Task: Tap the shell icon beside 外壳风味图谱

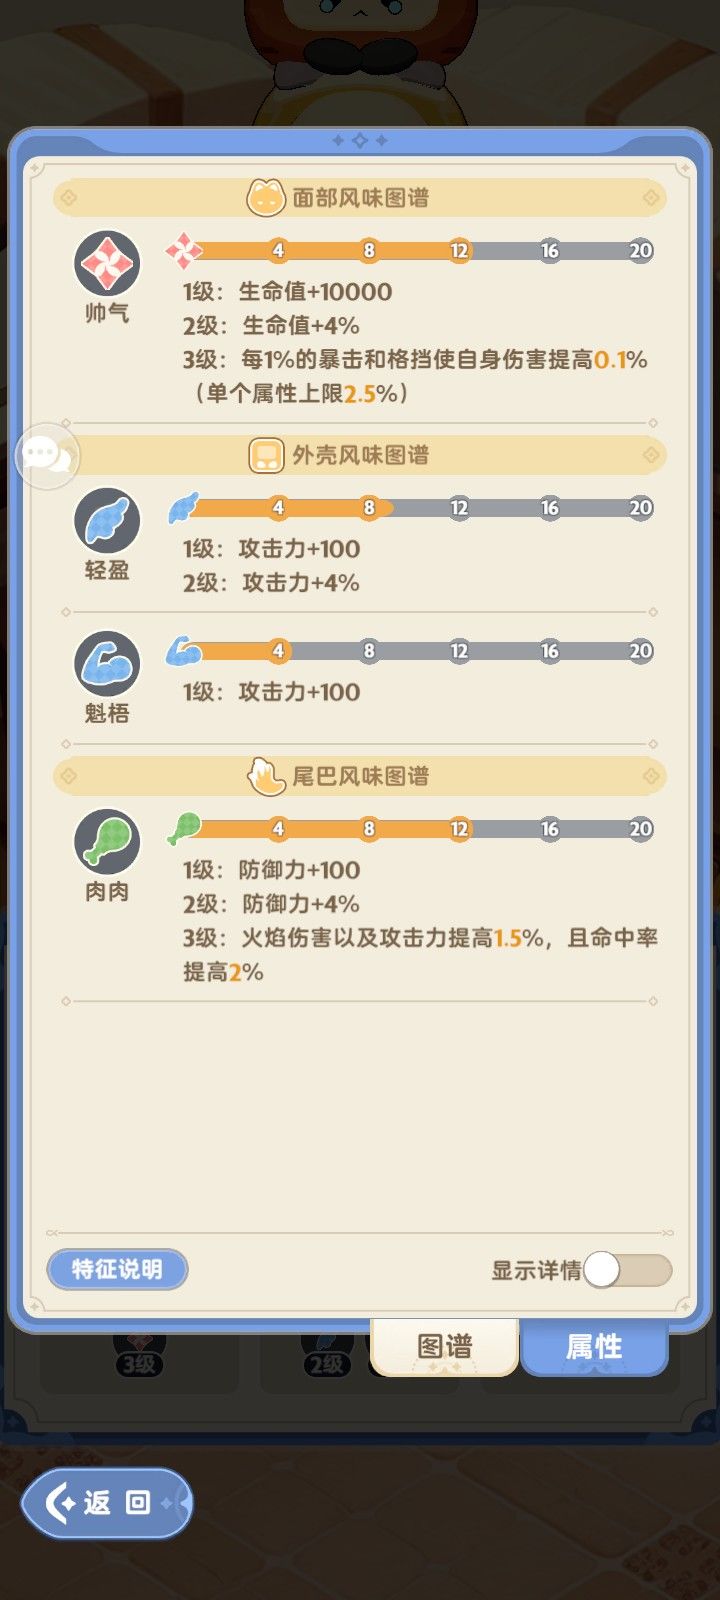Action: click(266, 456)
